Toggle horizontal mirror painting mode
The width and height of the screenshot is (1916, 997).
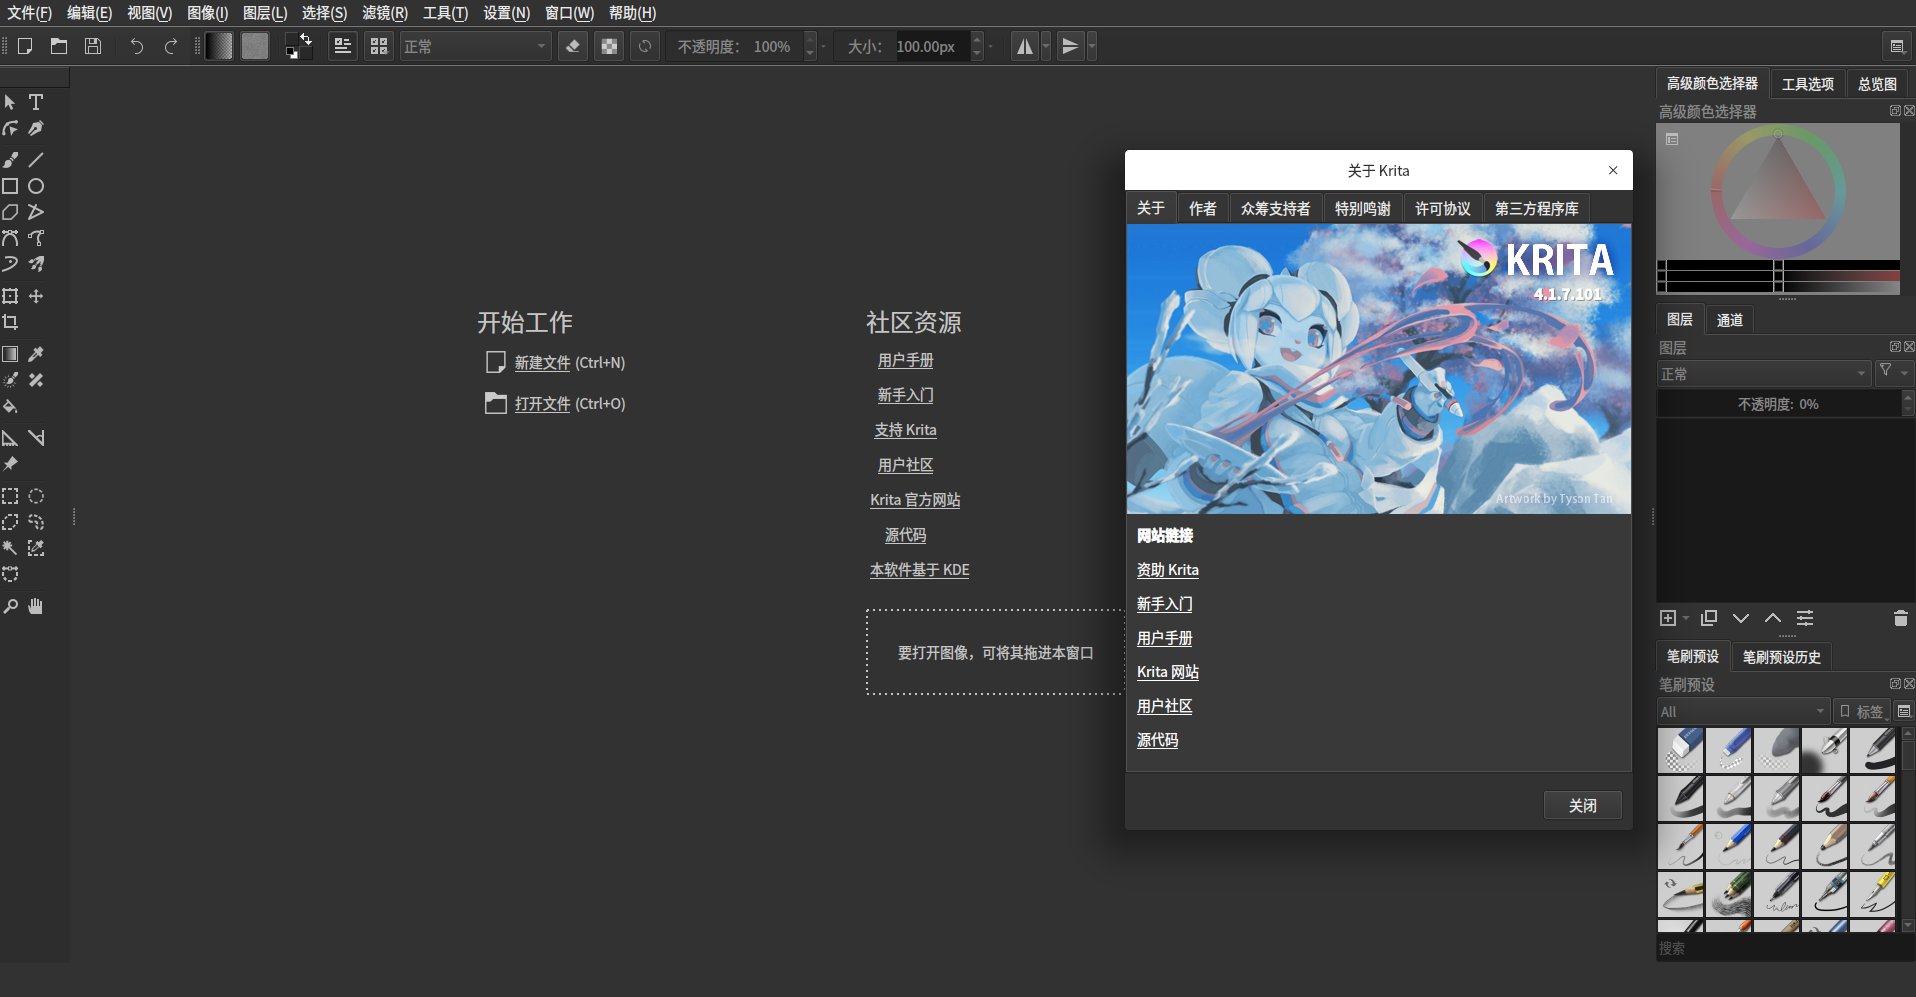[x=1025, y=46]
